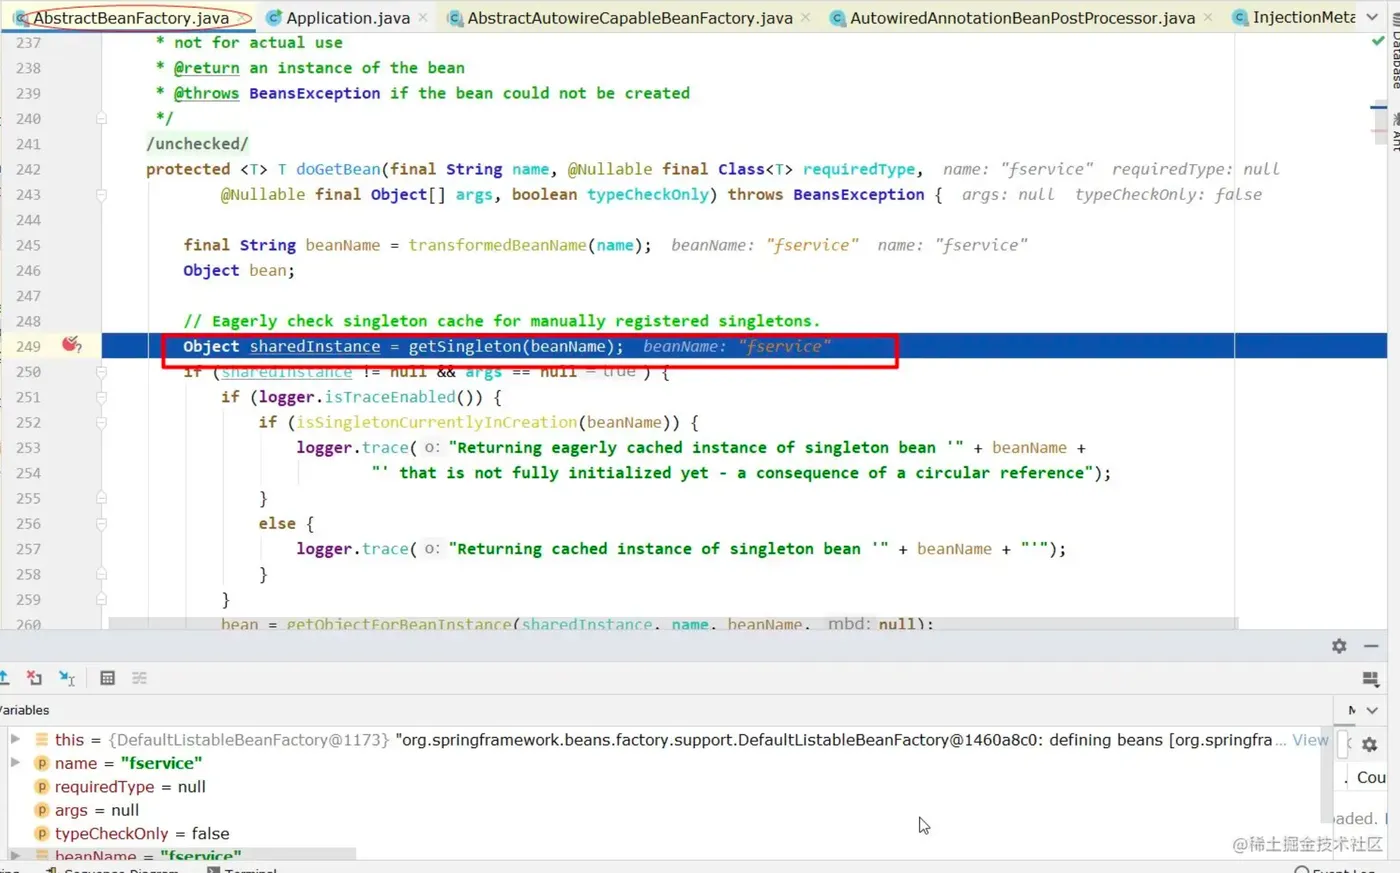Click the Variables panel header
Viewport: 1400px width, 873px height.
(25, 710)
